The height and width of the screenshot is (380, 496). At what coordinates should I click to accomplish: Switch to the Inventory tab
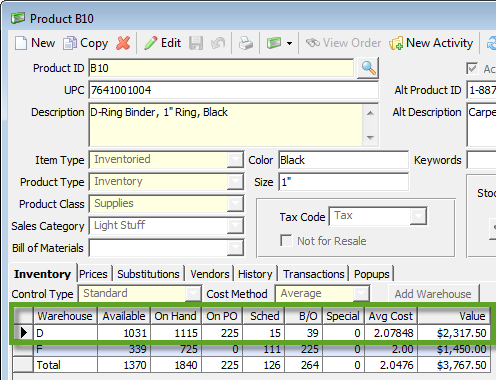coord(42,274)
